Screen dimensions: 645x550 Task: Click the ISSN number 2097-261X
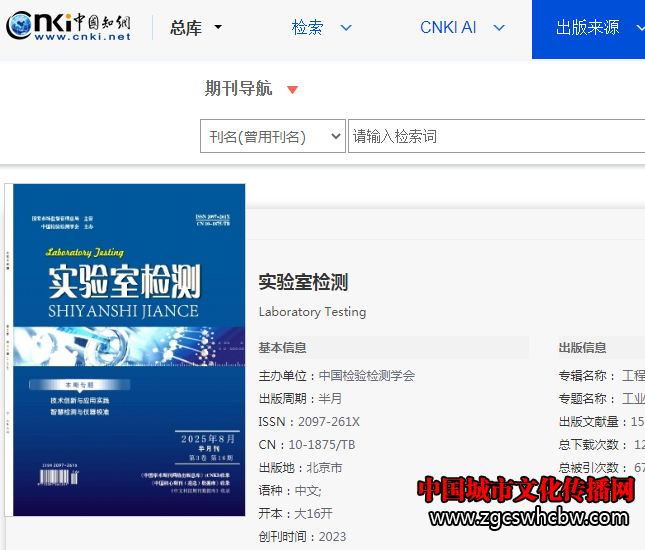click(329, 421)
